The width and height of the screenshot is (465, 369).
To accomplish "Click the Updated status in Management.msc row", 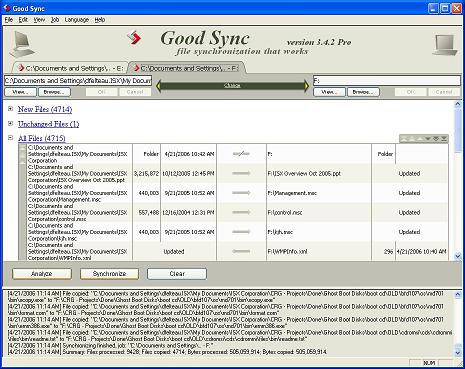I will tap(409, 193).
